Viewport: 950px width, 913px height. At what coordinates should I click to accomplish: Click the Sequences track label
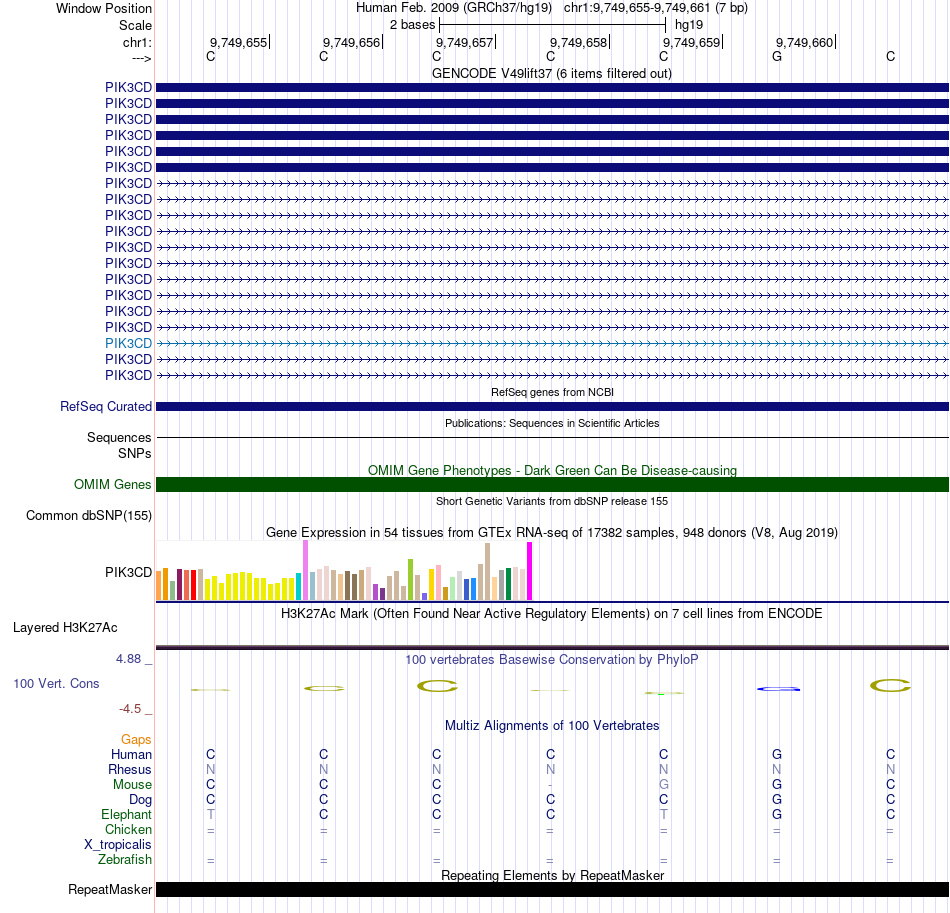click(119, 437)
